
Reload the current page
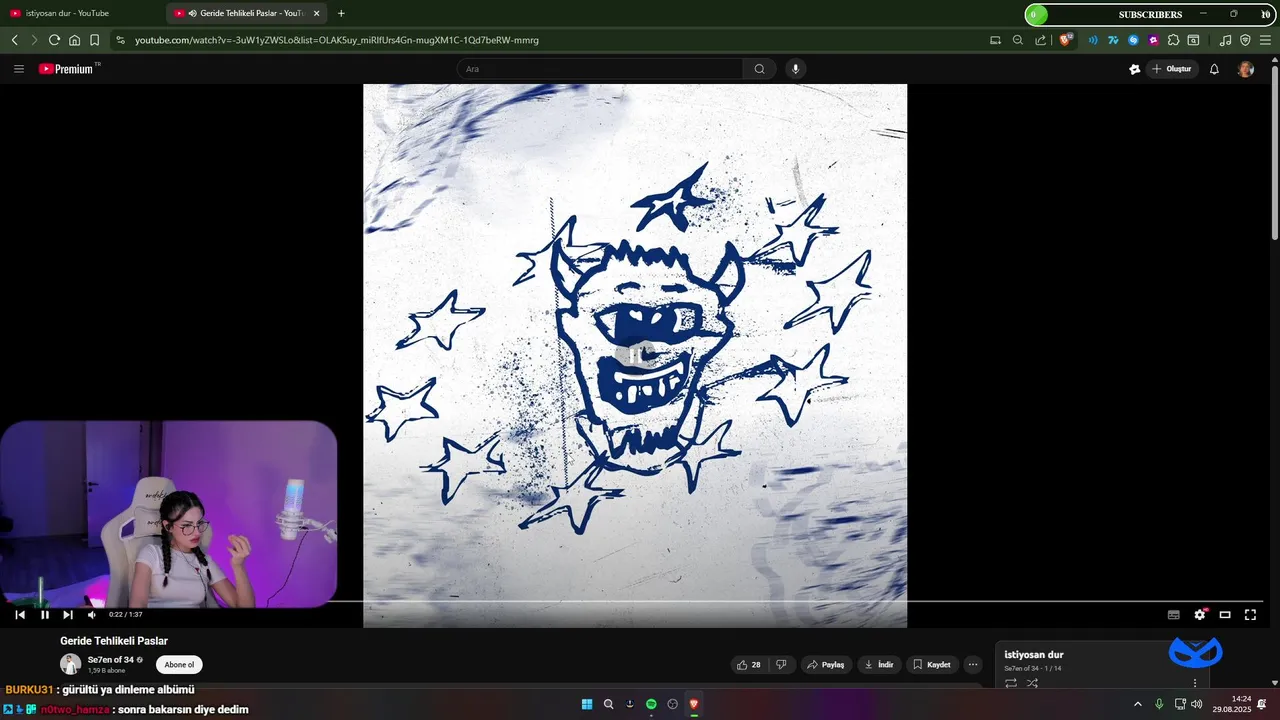pyautogui.click(x=54, y=40)
